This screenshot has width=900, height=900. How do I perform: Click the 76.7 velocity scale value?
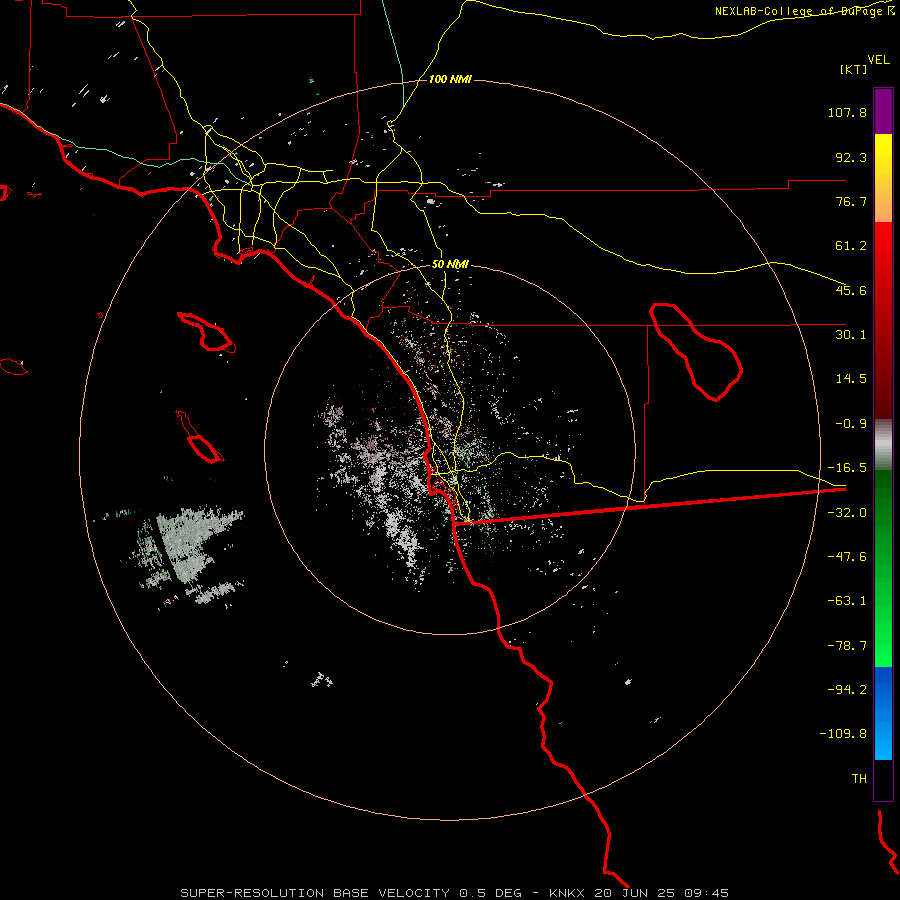pyautogui.click(x=851, y=201)
